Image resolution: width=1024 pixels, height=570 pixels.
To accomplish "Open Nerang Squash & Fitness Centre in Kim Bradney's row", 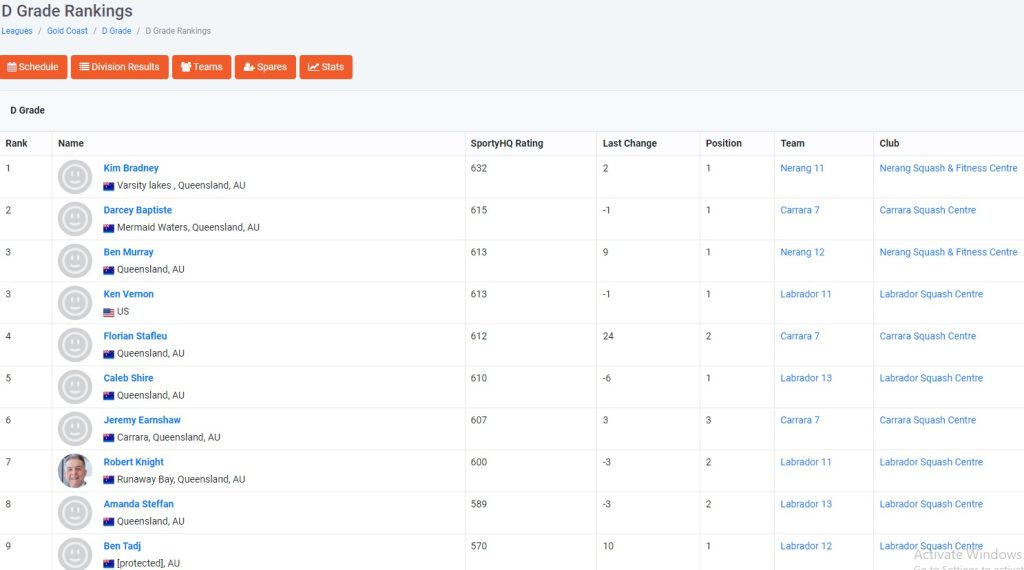I will [948, 168].
